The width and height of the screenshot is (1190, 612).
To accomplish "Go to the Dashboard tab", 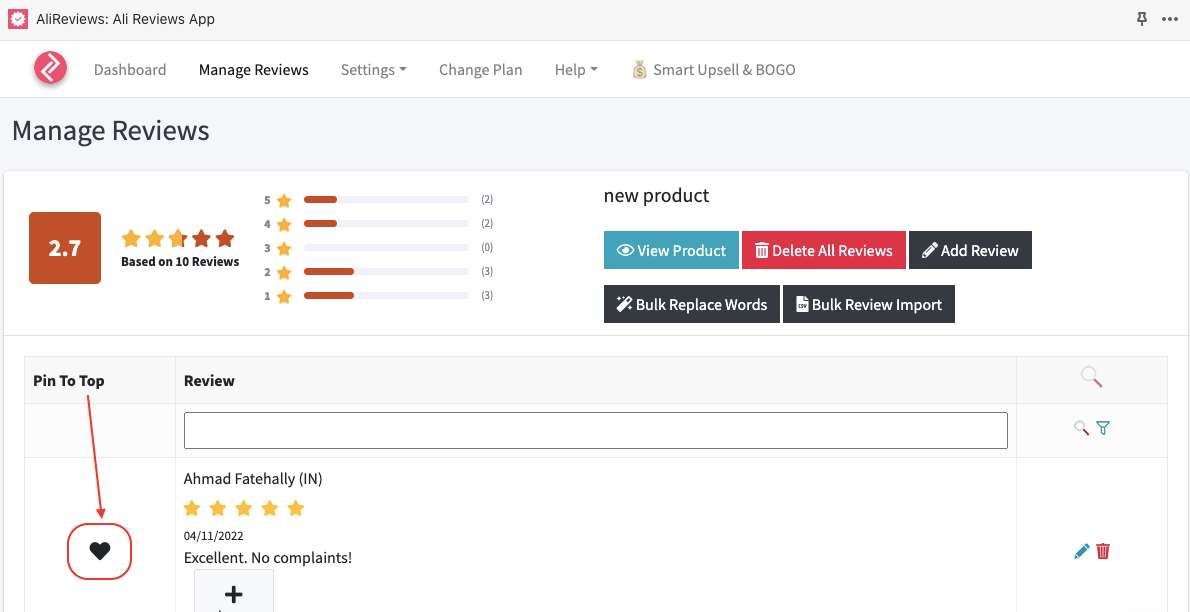I will [130, 70].
